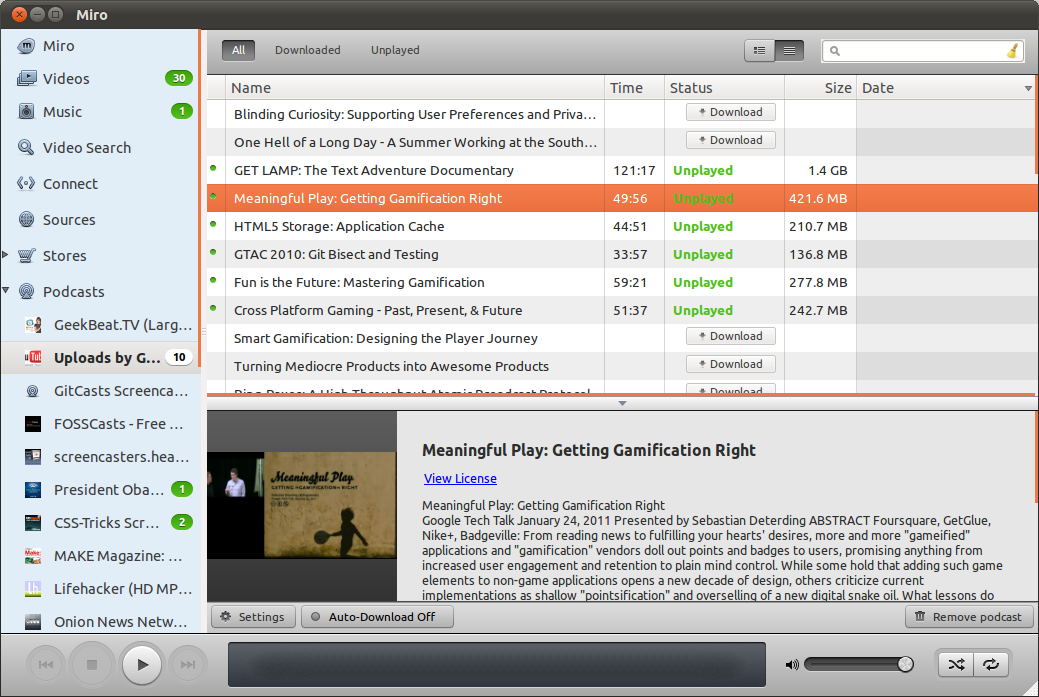Image resolution: width=1039 pixels, height=697 pixels.
Task: Select Fun is the Future row
Action: click(x=622, y=282)
